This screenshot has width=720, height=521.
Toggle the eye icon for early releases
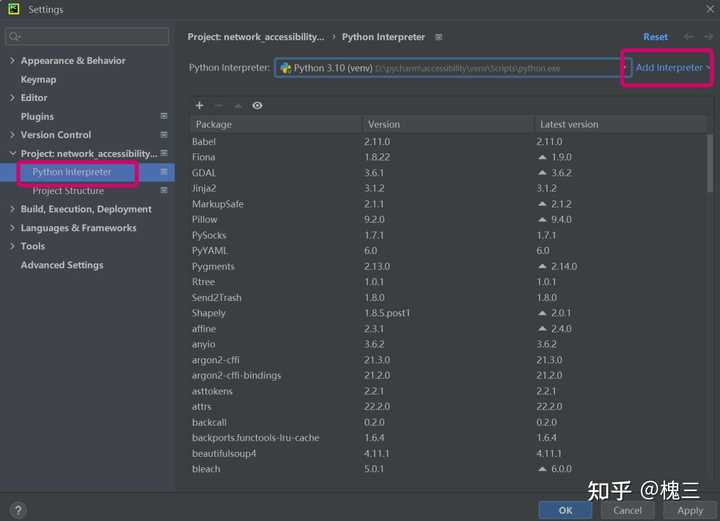pos(257,106)
